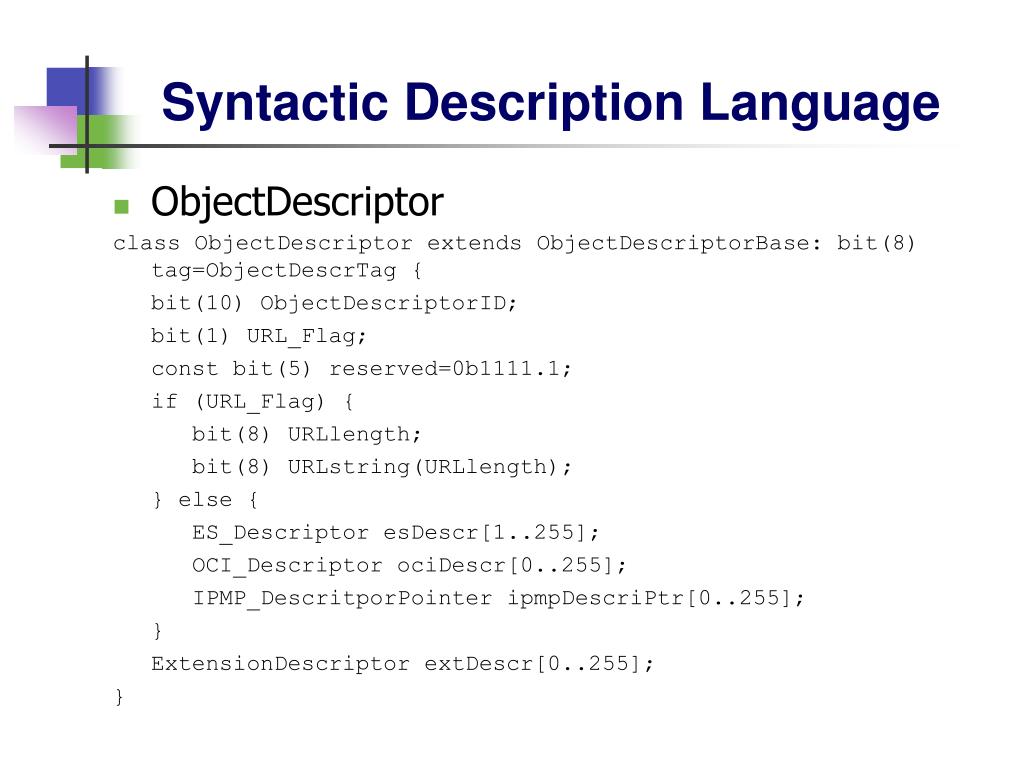This screenshot has height=768, width=1024.
Task: Select the line 'bit(8) URLlength;'
Action: [306, 434]
